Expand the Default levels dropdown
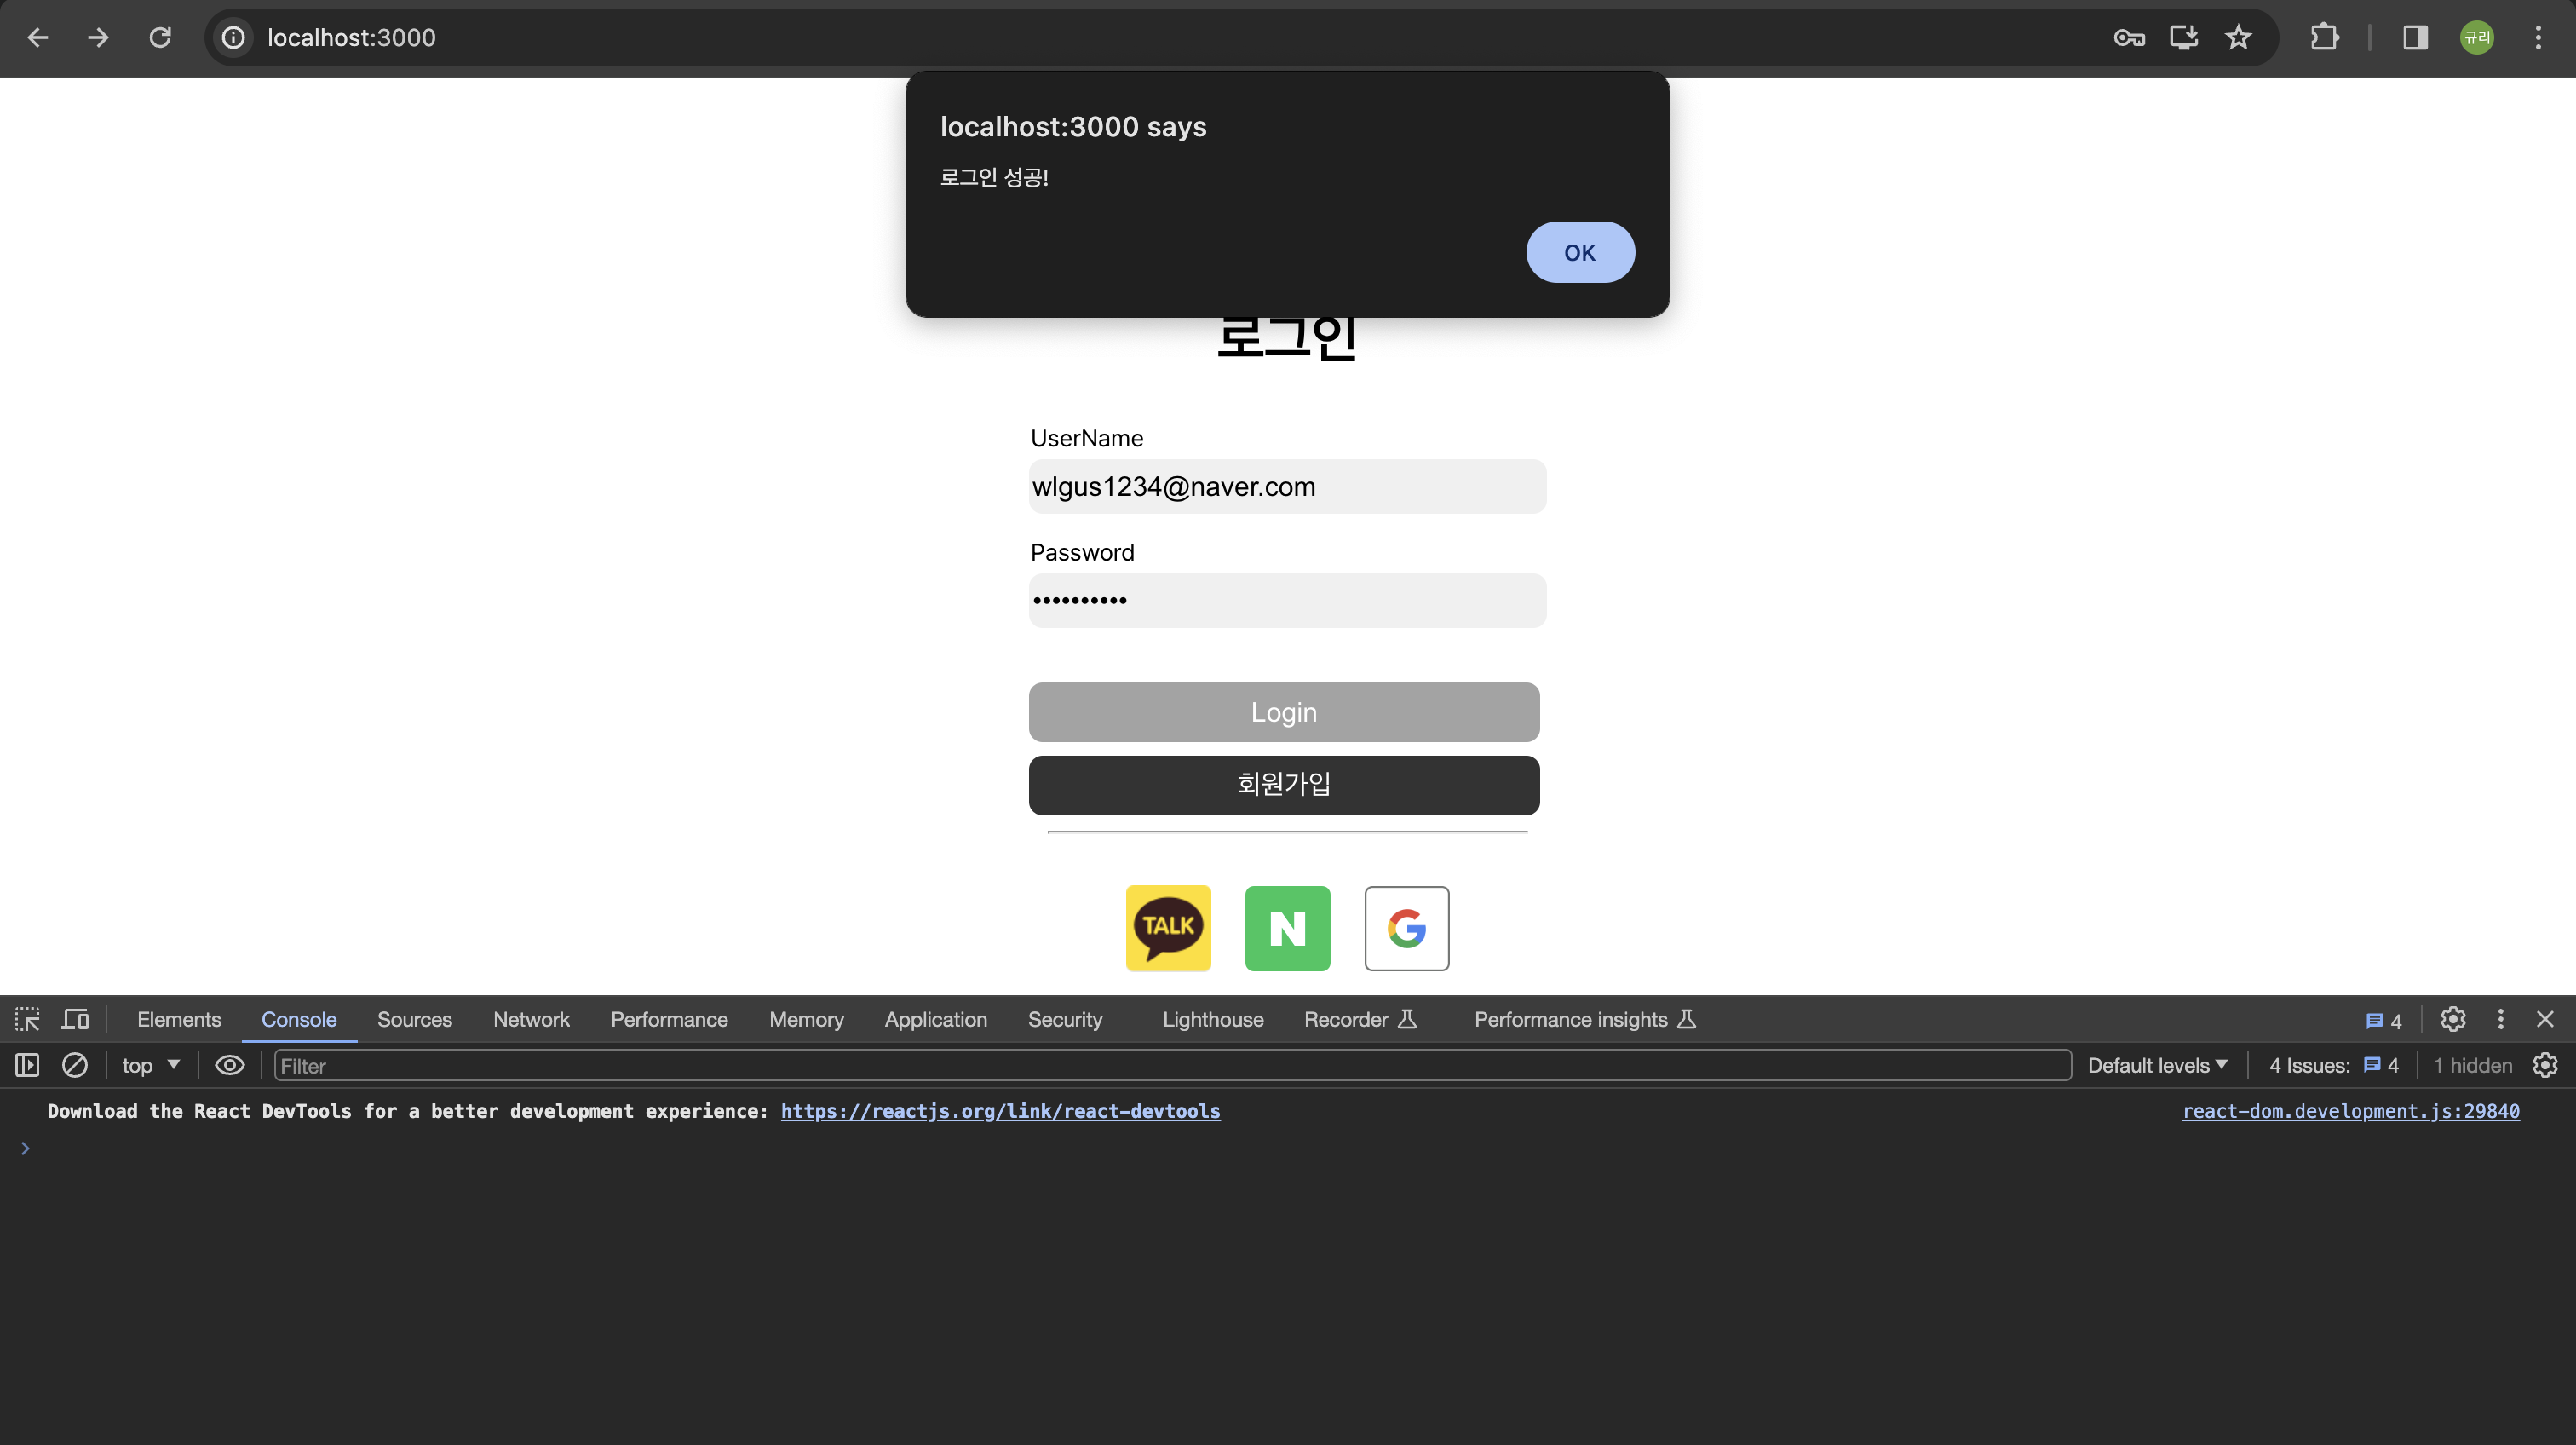Screen dimensions: 2576x1445 tap(2157, 1065)
